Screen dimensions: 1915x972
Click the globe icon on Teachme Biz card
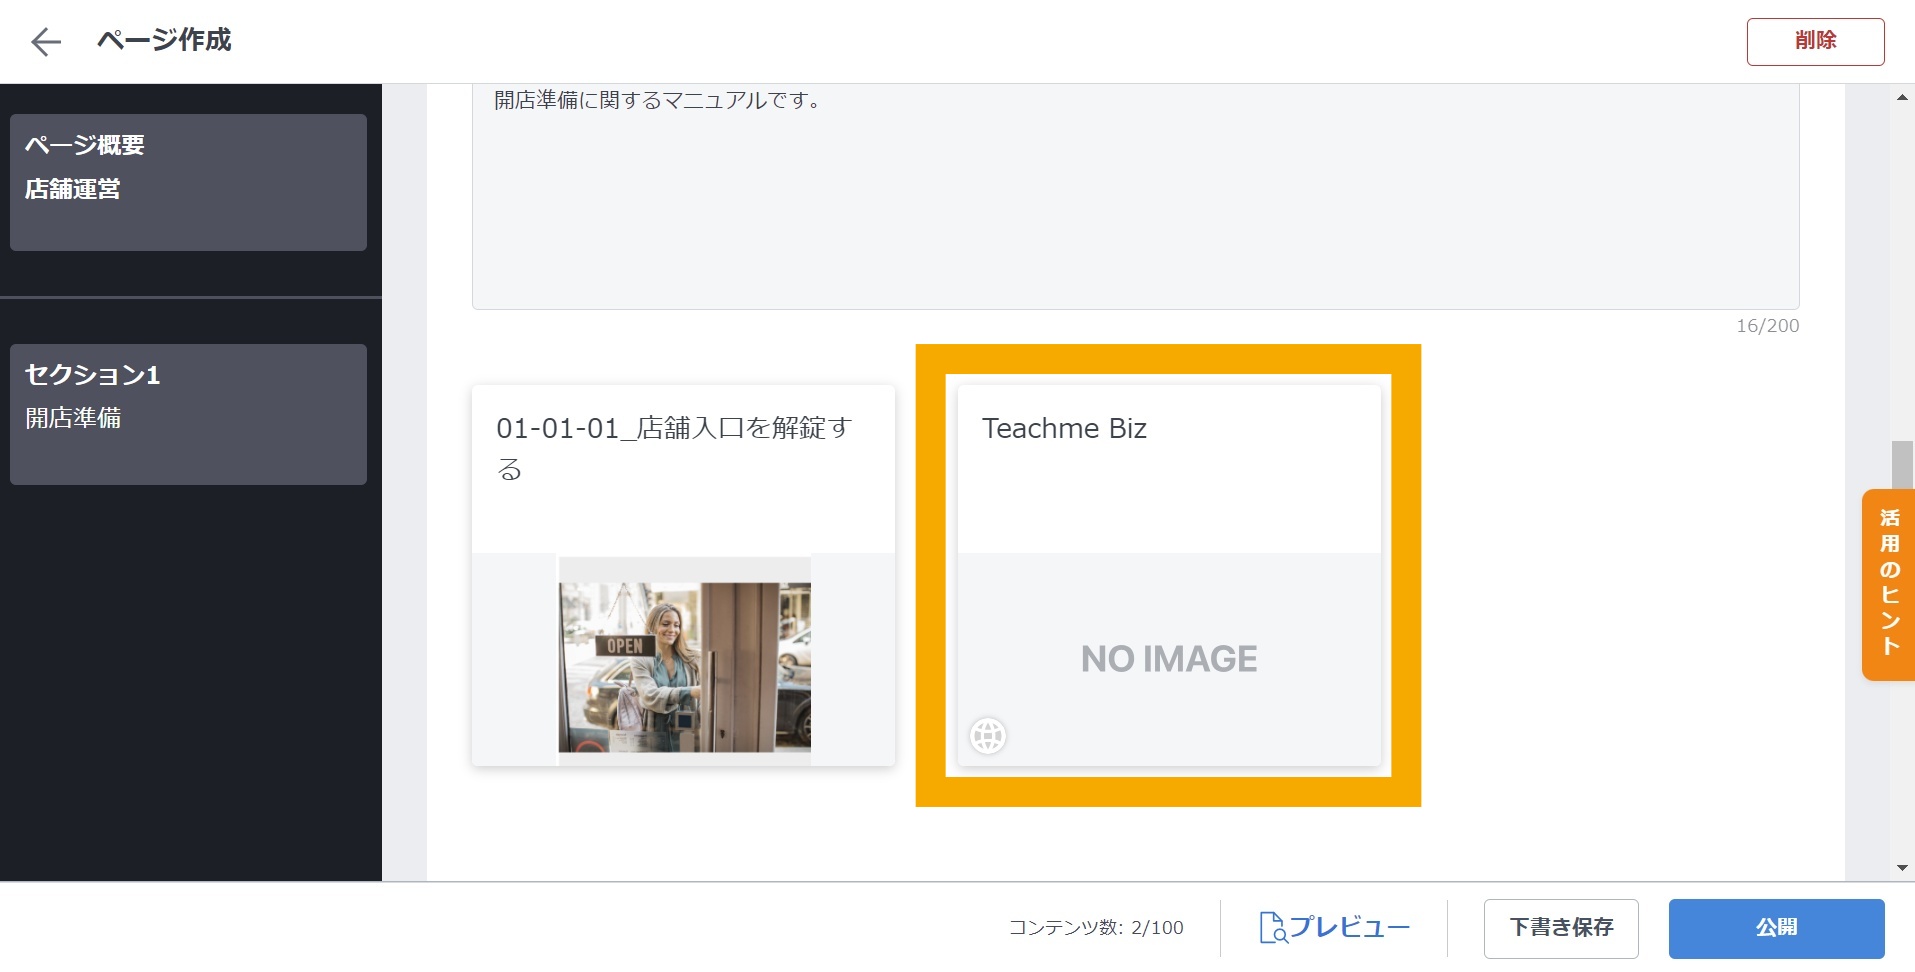(x=987, y=737)
